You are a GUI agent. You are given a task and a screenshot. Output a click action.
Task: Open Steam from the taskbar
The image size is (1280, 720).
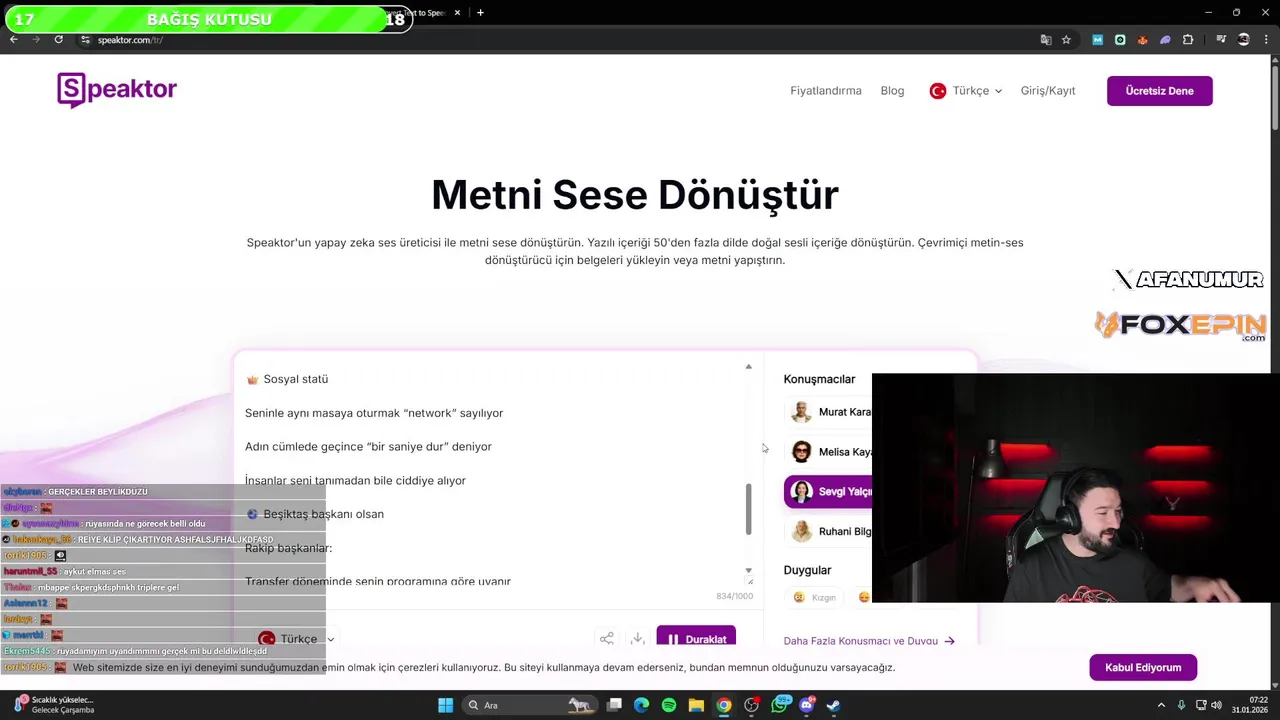(833, 705)
